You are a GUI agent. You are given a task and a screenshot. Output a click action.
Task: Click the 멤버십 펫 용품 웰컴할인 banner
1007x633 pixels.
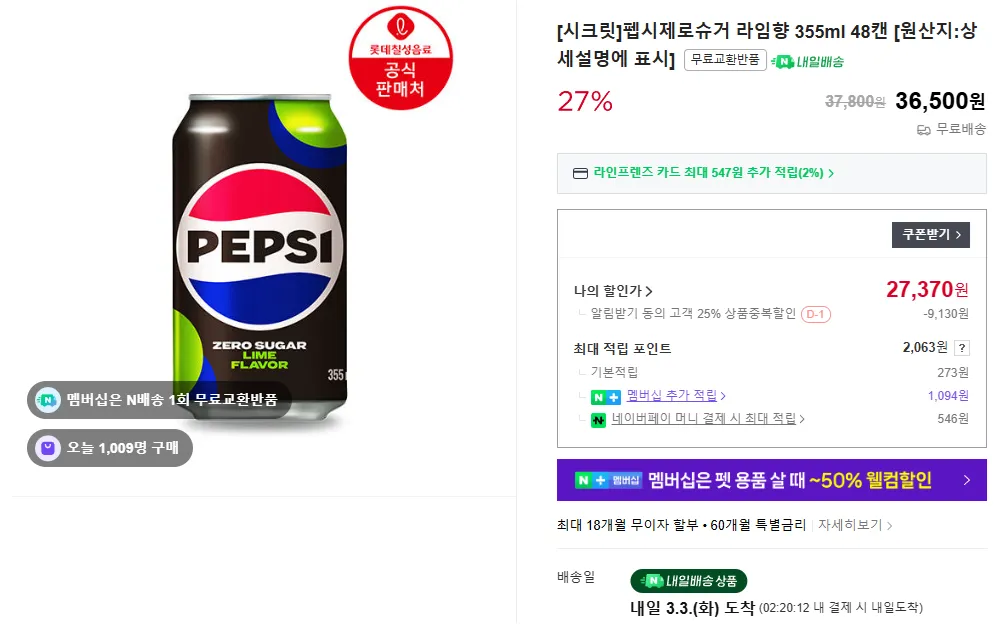point(771,480)
